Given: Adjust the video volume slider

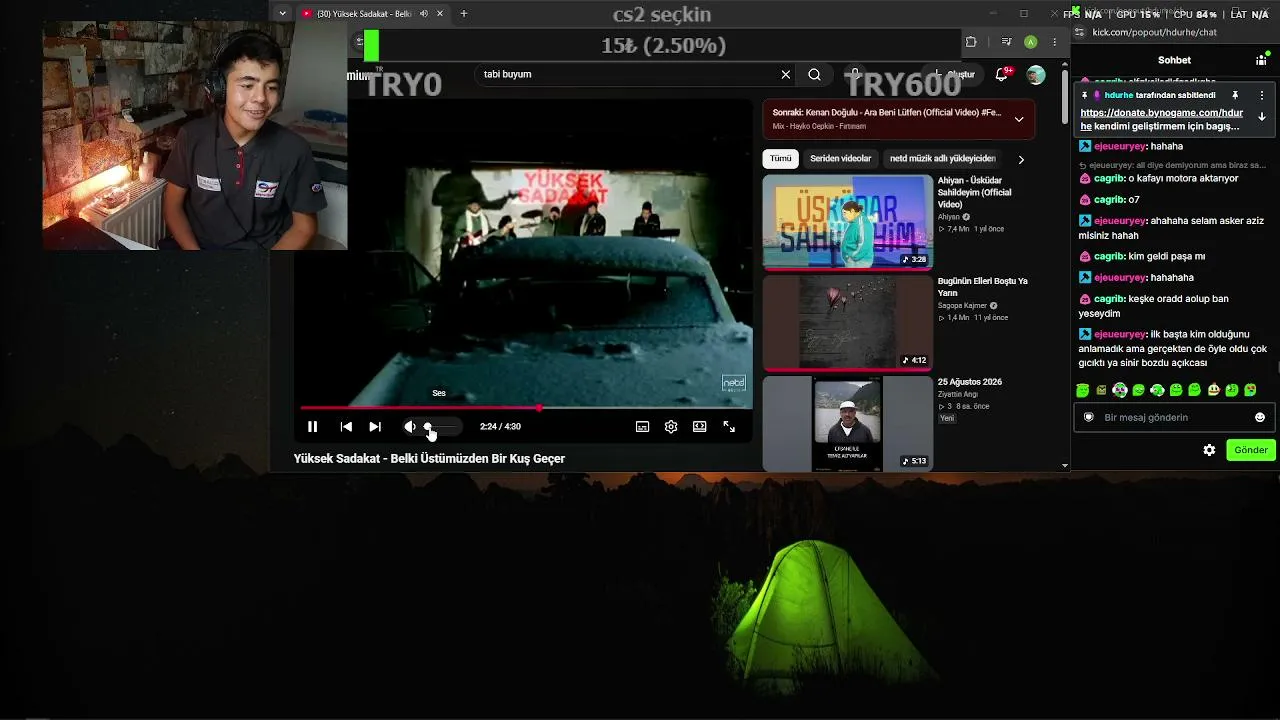Looking at the screenshot, I should 440,427.
